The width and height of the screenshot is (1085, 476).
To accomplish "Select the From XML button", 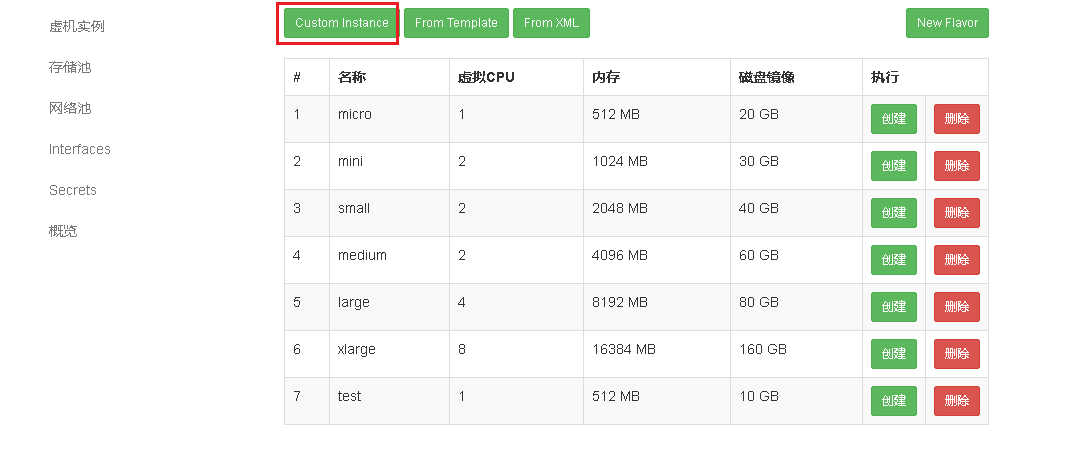I will 551,23.
